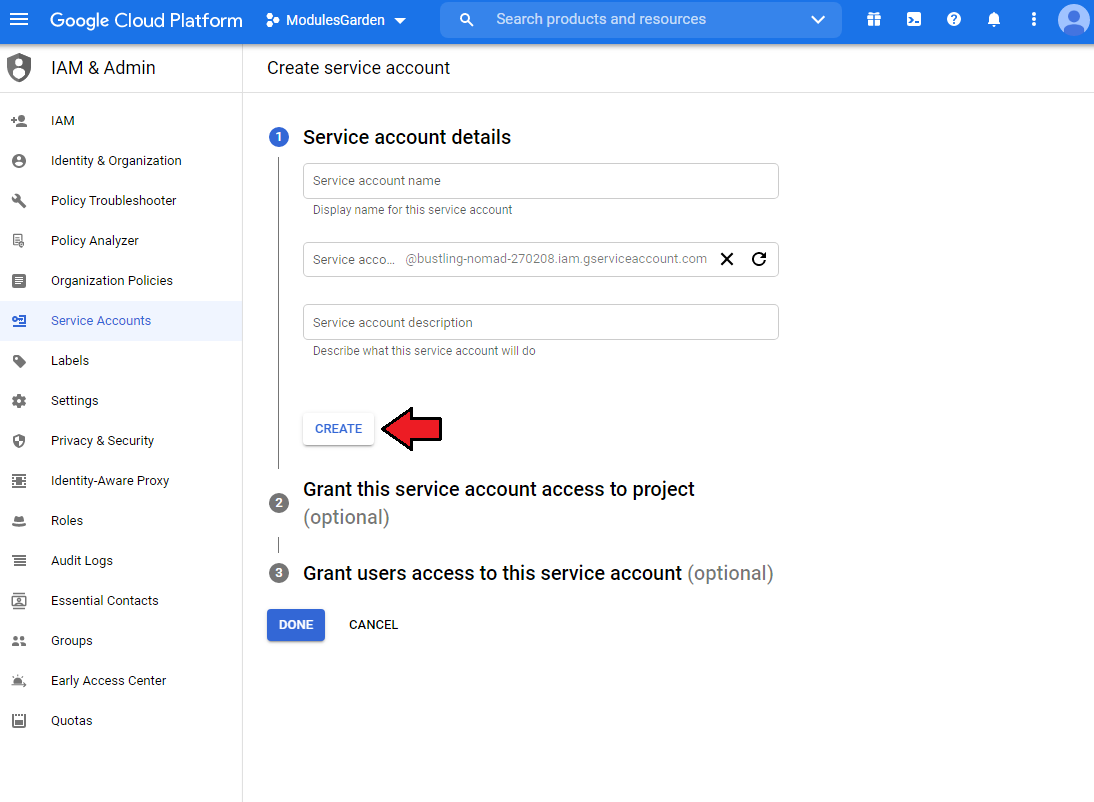Click the CANCEL button

click(373, 625)
